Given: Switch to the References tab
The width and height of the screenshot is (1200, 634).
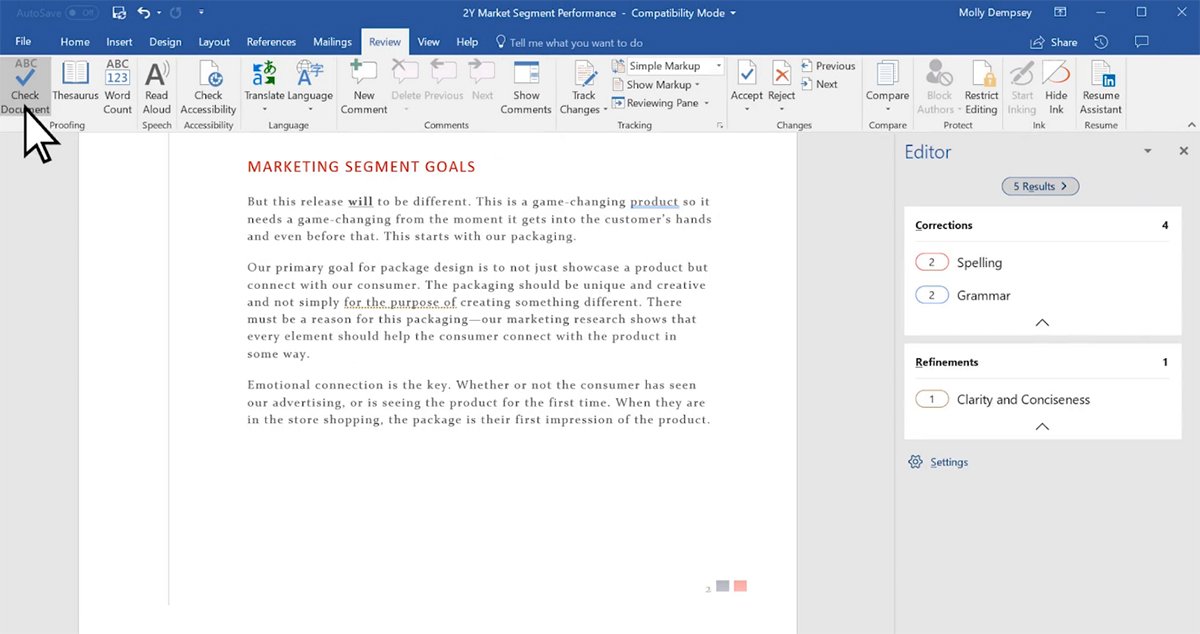Looking at the screenshot, I should (271, 42).
